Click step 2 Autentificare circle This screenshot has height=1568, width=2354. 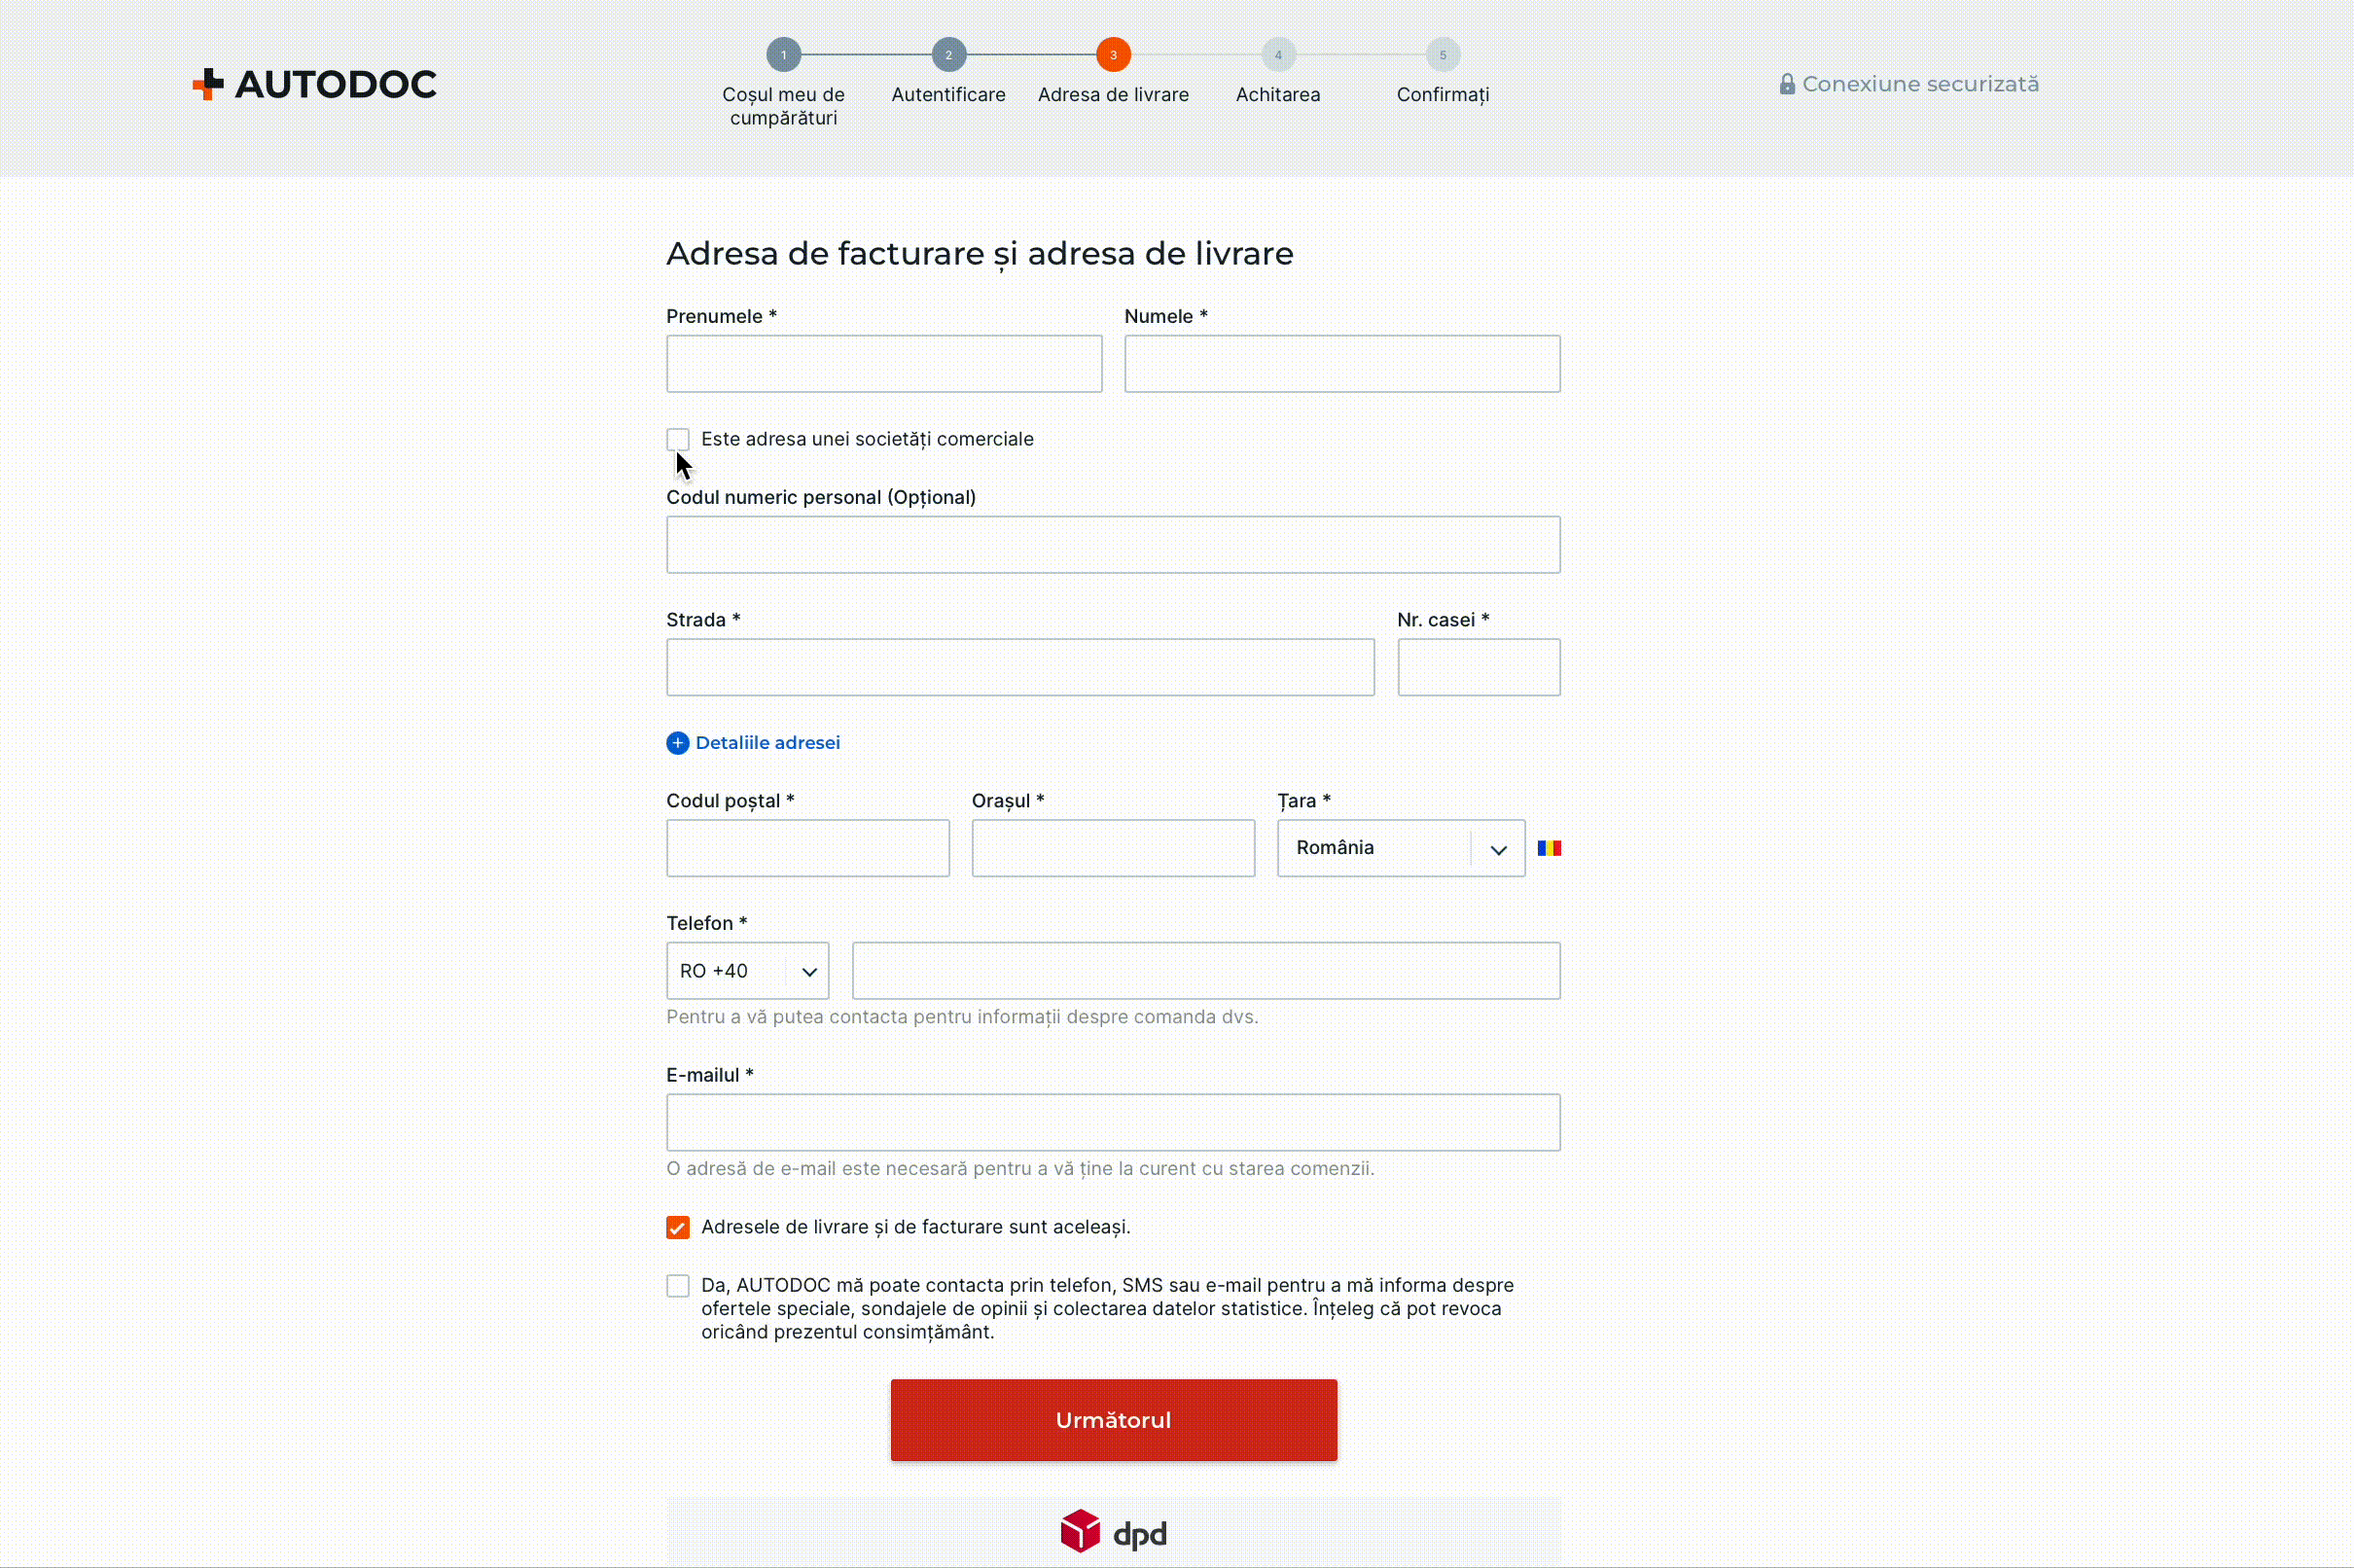tap(948, 55)
